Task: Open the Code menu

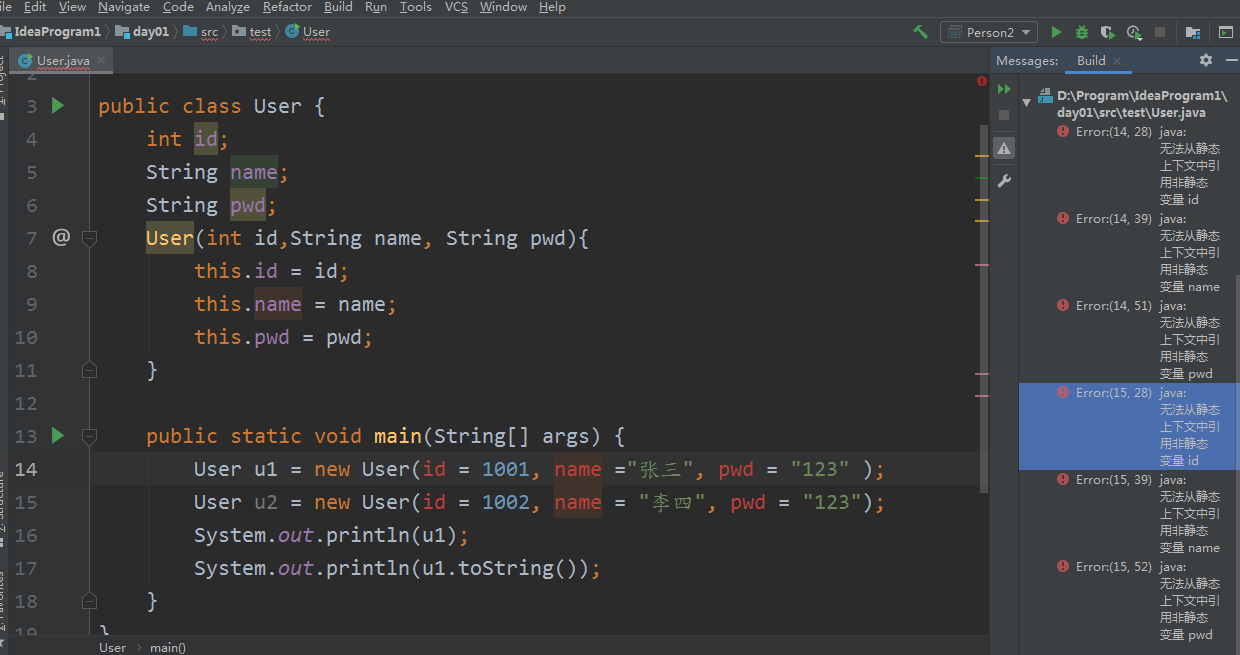Action: coord(178,7)
